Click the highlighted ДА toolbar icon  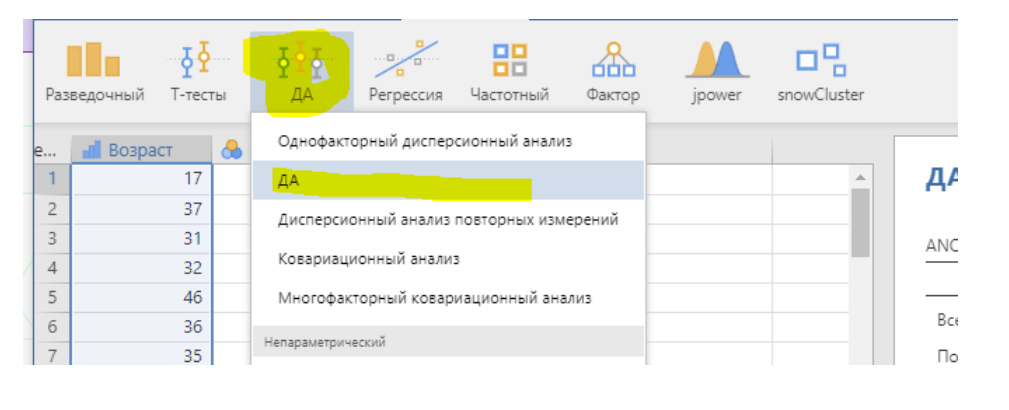pos(301,72)
